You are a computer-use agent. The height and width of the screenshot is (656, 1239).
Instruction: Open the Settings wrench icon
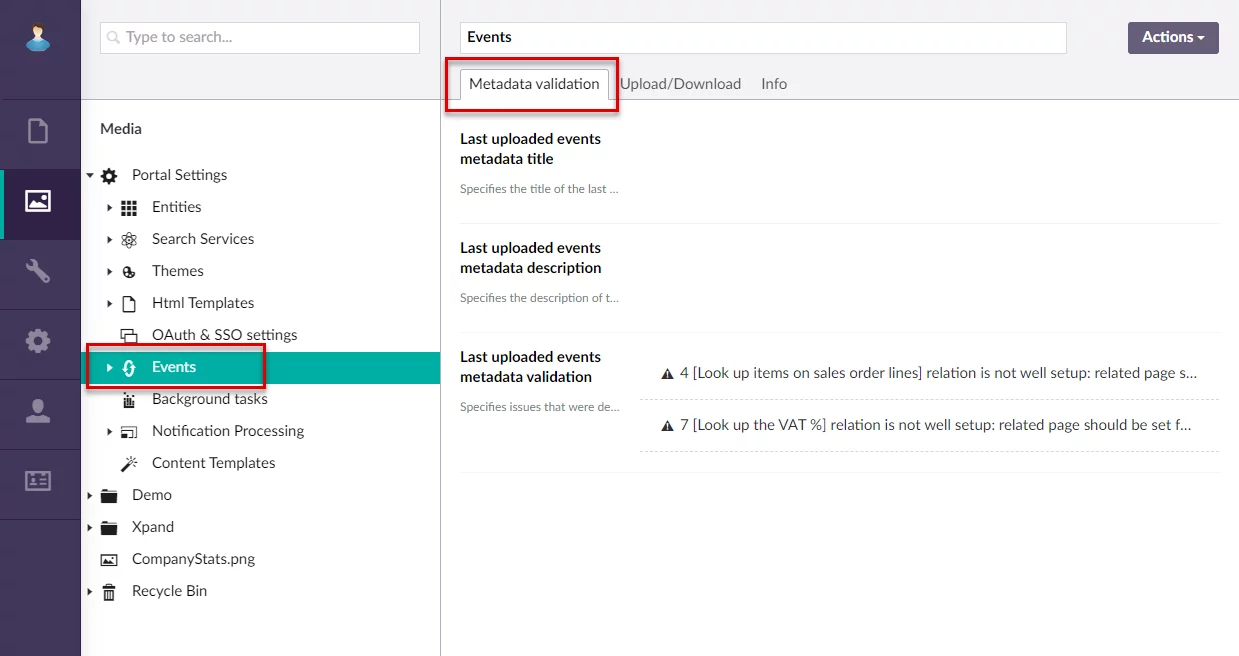point(38,271)
